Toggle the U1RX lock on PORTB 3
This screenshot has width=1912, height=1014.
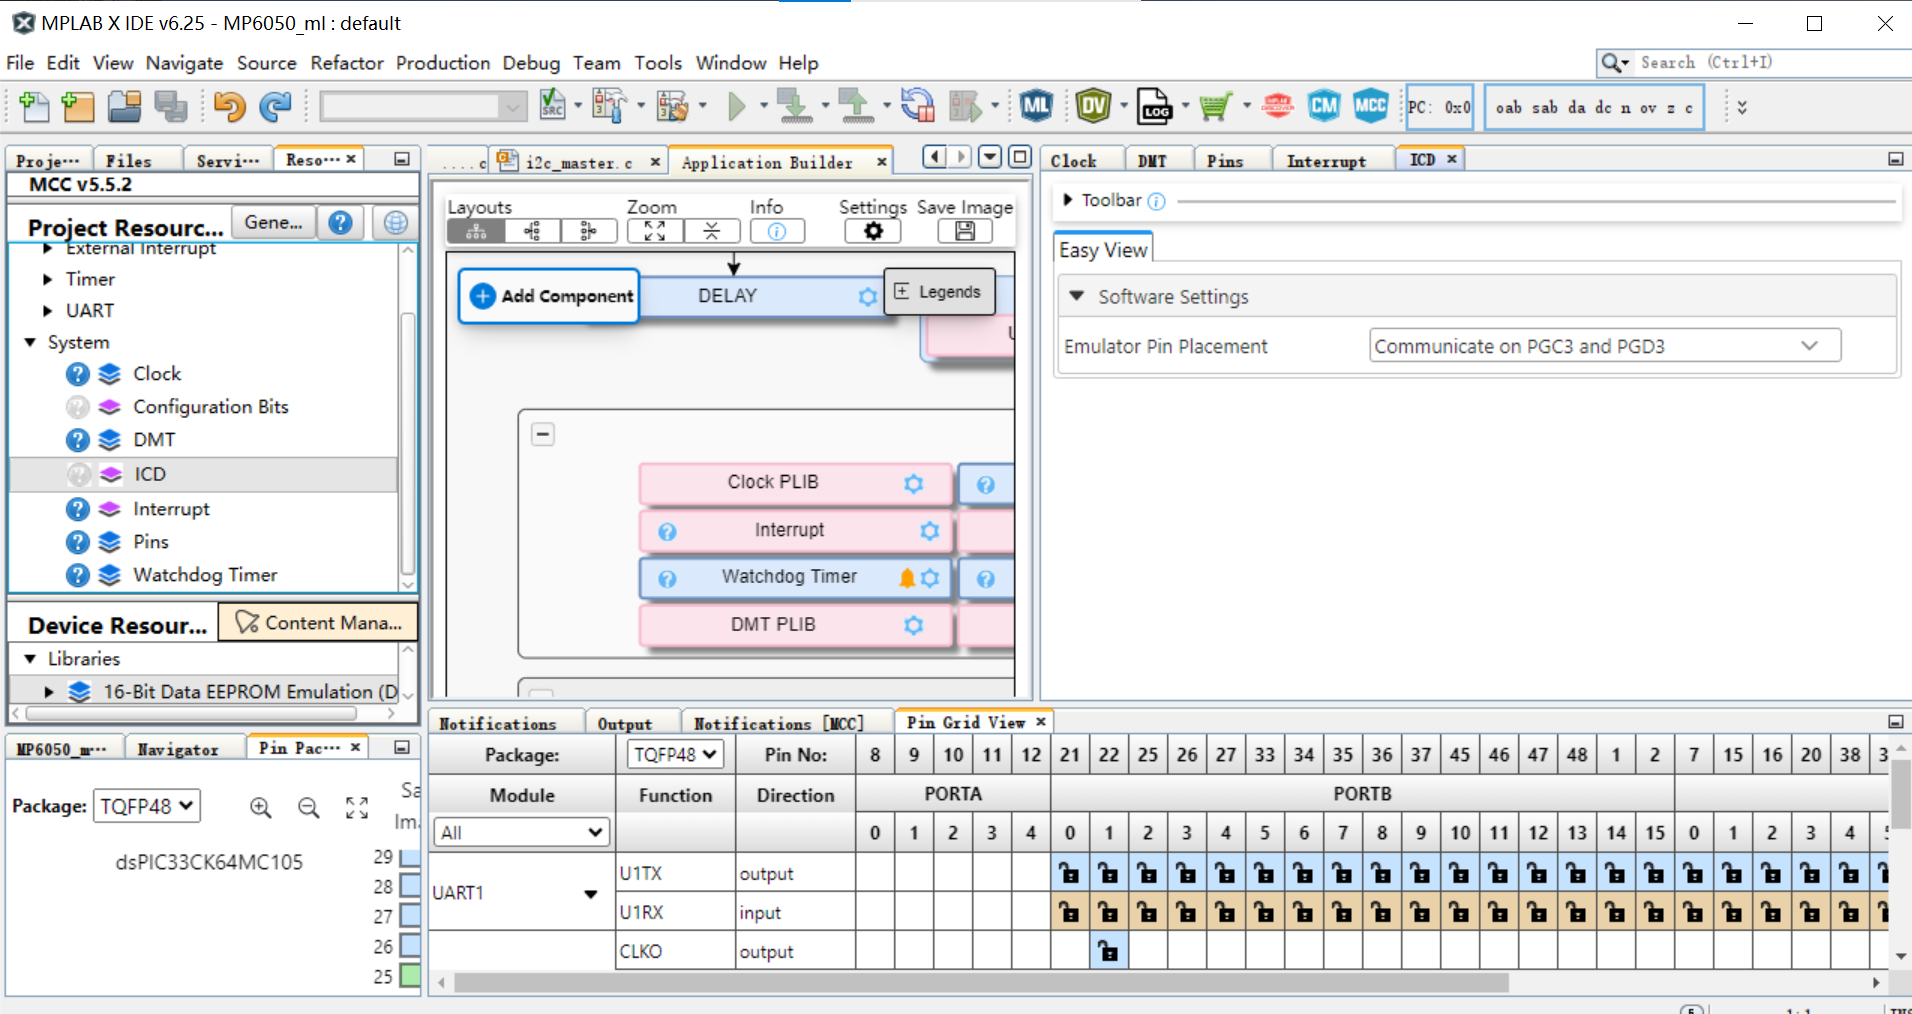coord(1187,912)
